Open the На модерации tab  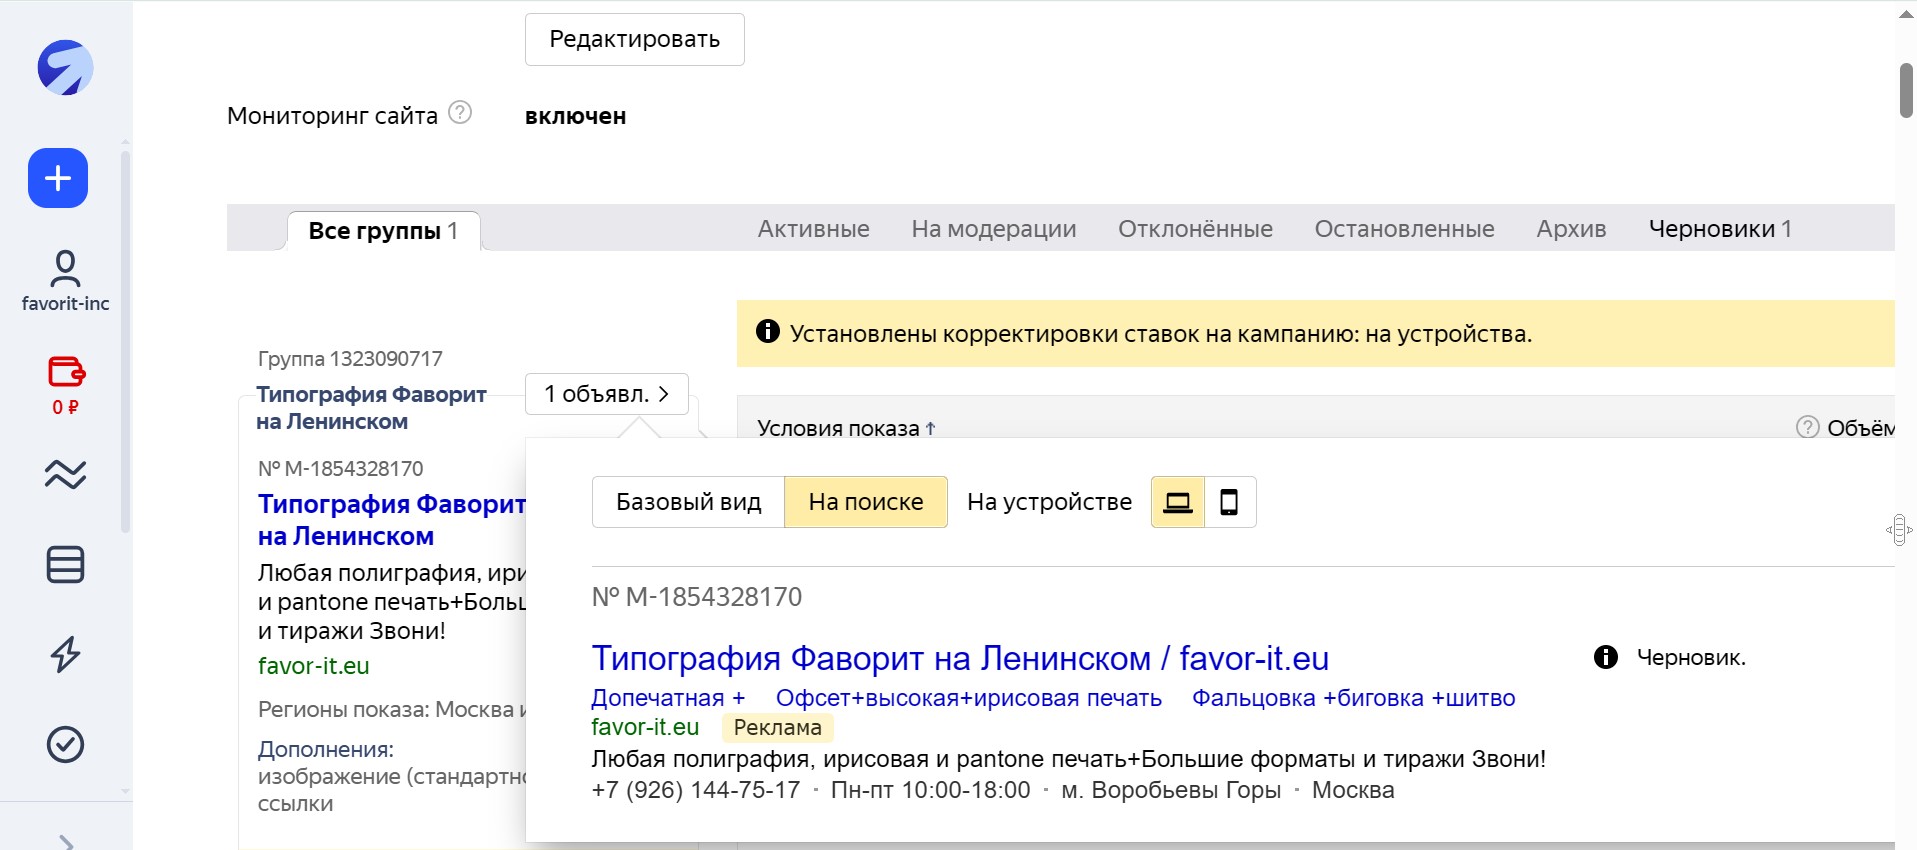click(x=994, y=229)
